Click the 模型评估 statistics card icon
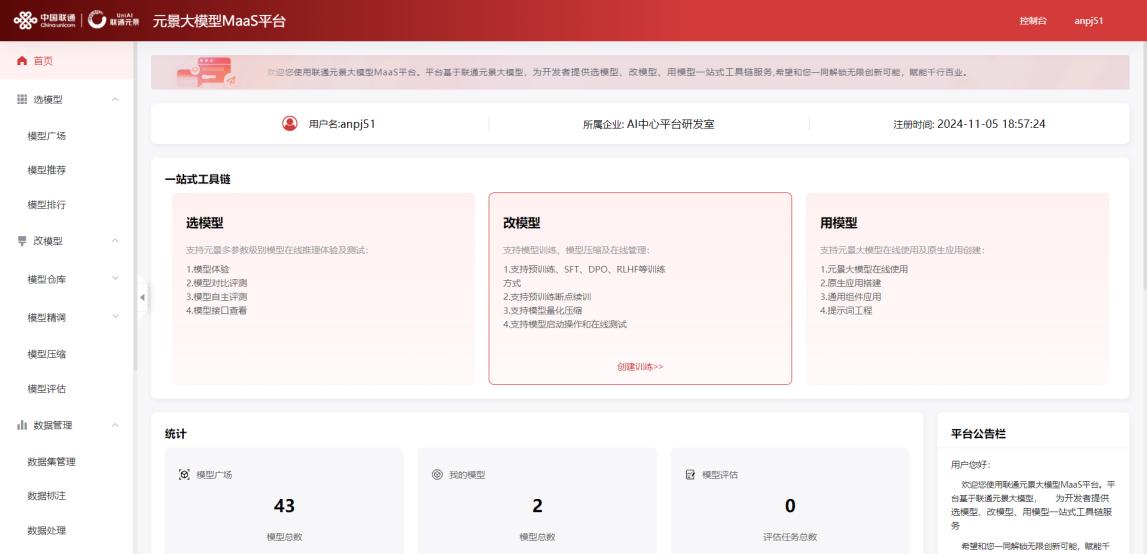Image resolution: width=1147 pixels, height=554 pixels. tap(691, 475)
